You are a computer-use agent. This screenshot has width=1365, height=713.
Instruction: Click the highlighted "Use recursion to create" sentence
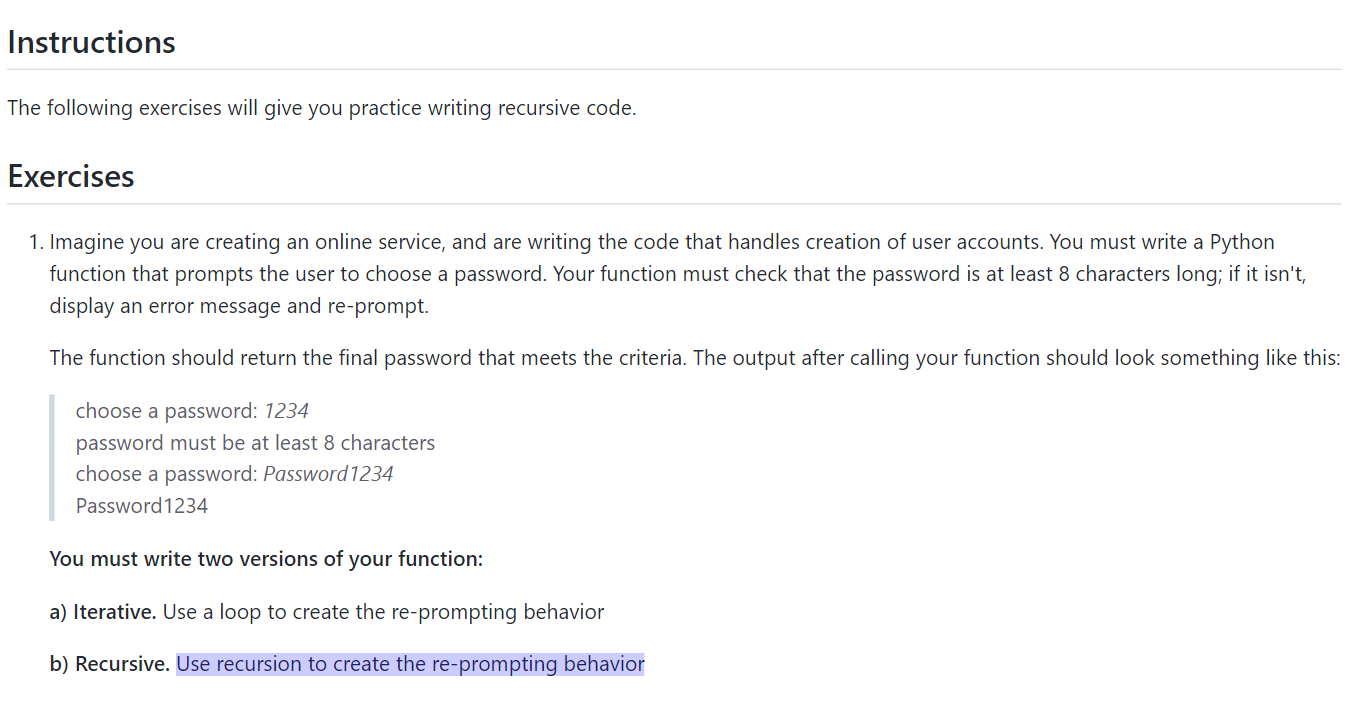pyautogui.click(x=411, y=664)
